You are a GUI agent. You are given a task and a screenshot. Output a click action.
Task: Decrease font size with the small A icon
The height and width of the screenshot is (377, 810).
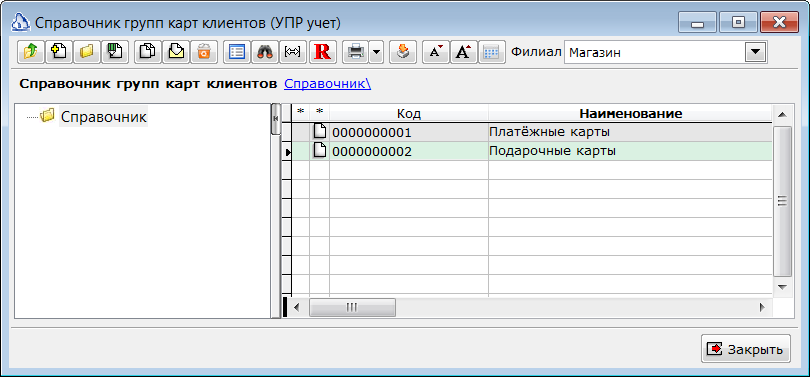coord(437,52)
